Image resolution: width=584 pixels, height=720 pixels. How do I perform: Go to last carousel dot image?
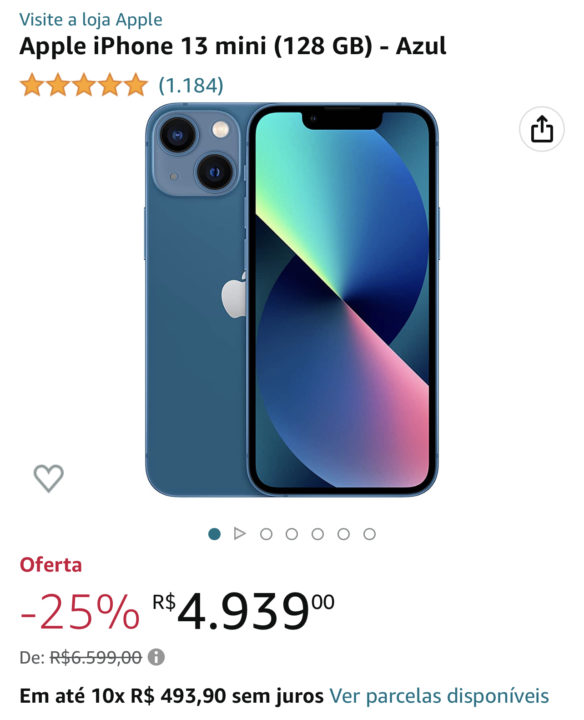pyautogui.click(x=370, y=534)
